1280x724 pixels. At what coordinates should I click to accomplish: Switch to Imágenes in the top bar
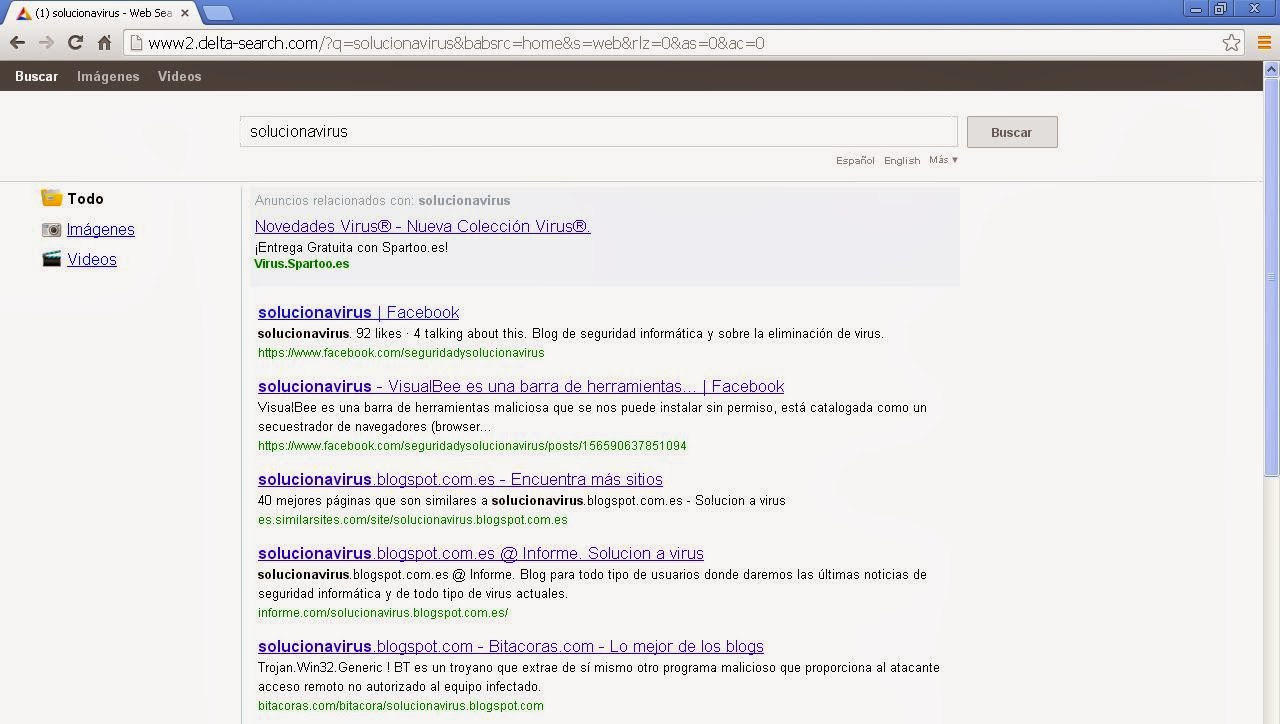tap(108, 76)
